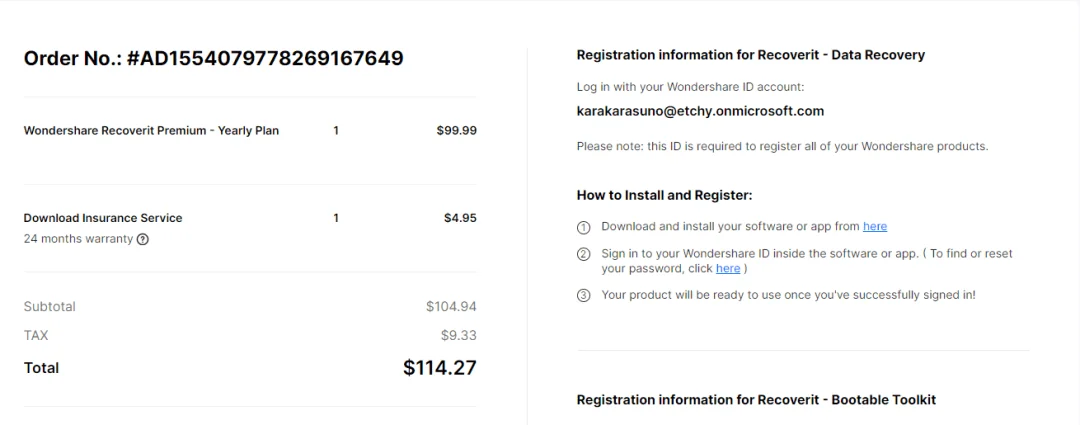Open the download software 'here' link
Image resolution: width=1080 pixels, height=425 pixels.
click(875, 226)
